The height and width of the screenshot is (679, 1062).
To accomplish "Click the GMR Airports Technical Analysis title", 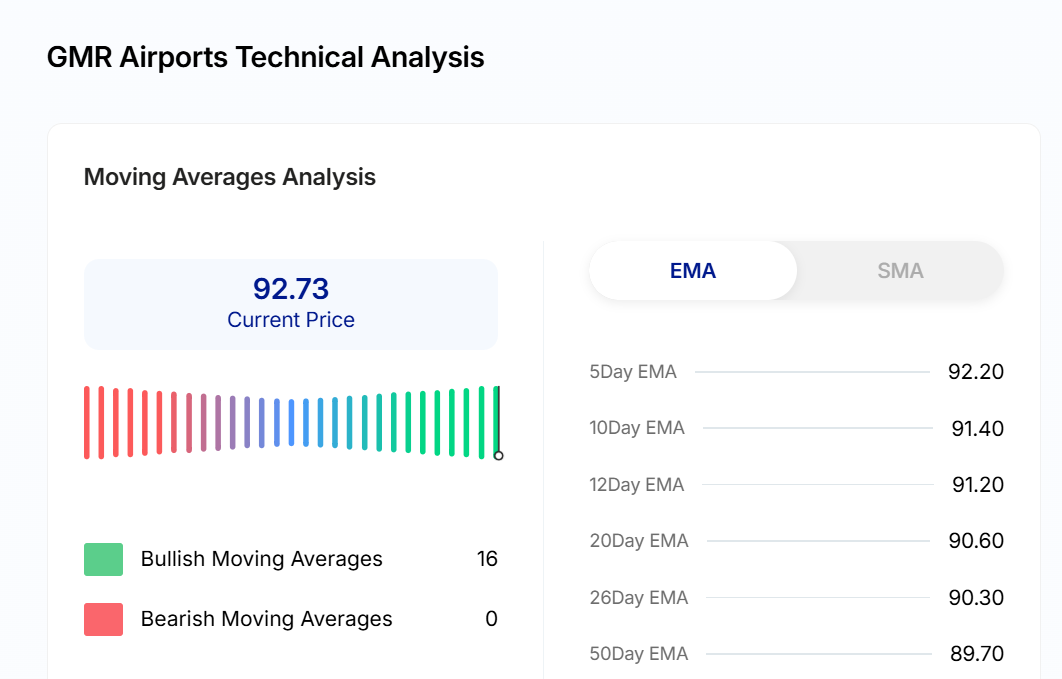I will [265, 57].
